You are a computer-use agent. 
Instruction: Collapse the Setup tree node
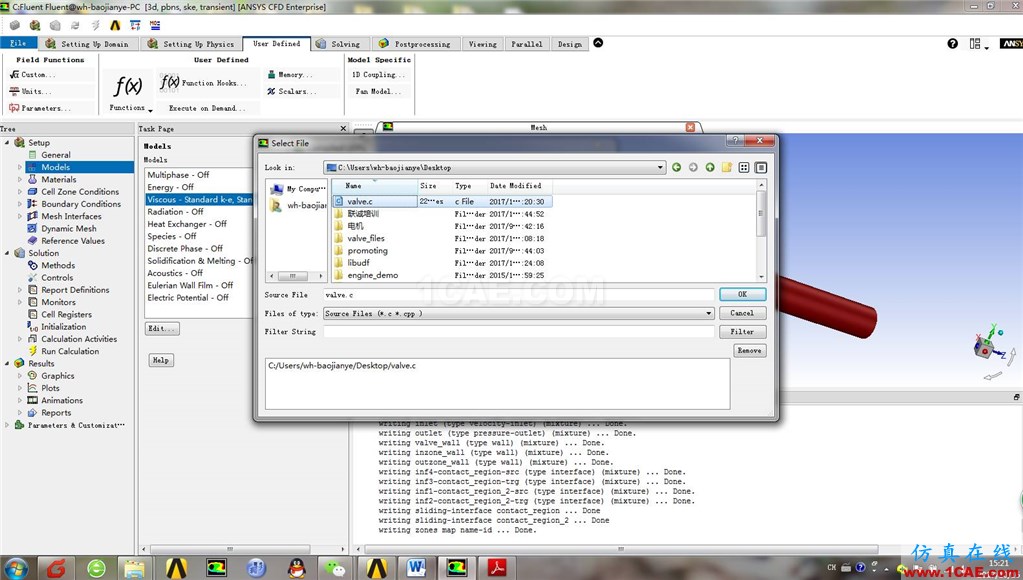click(7, 142)
